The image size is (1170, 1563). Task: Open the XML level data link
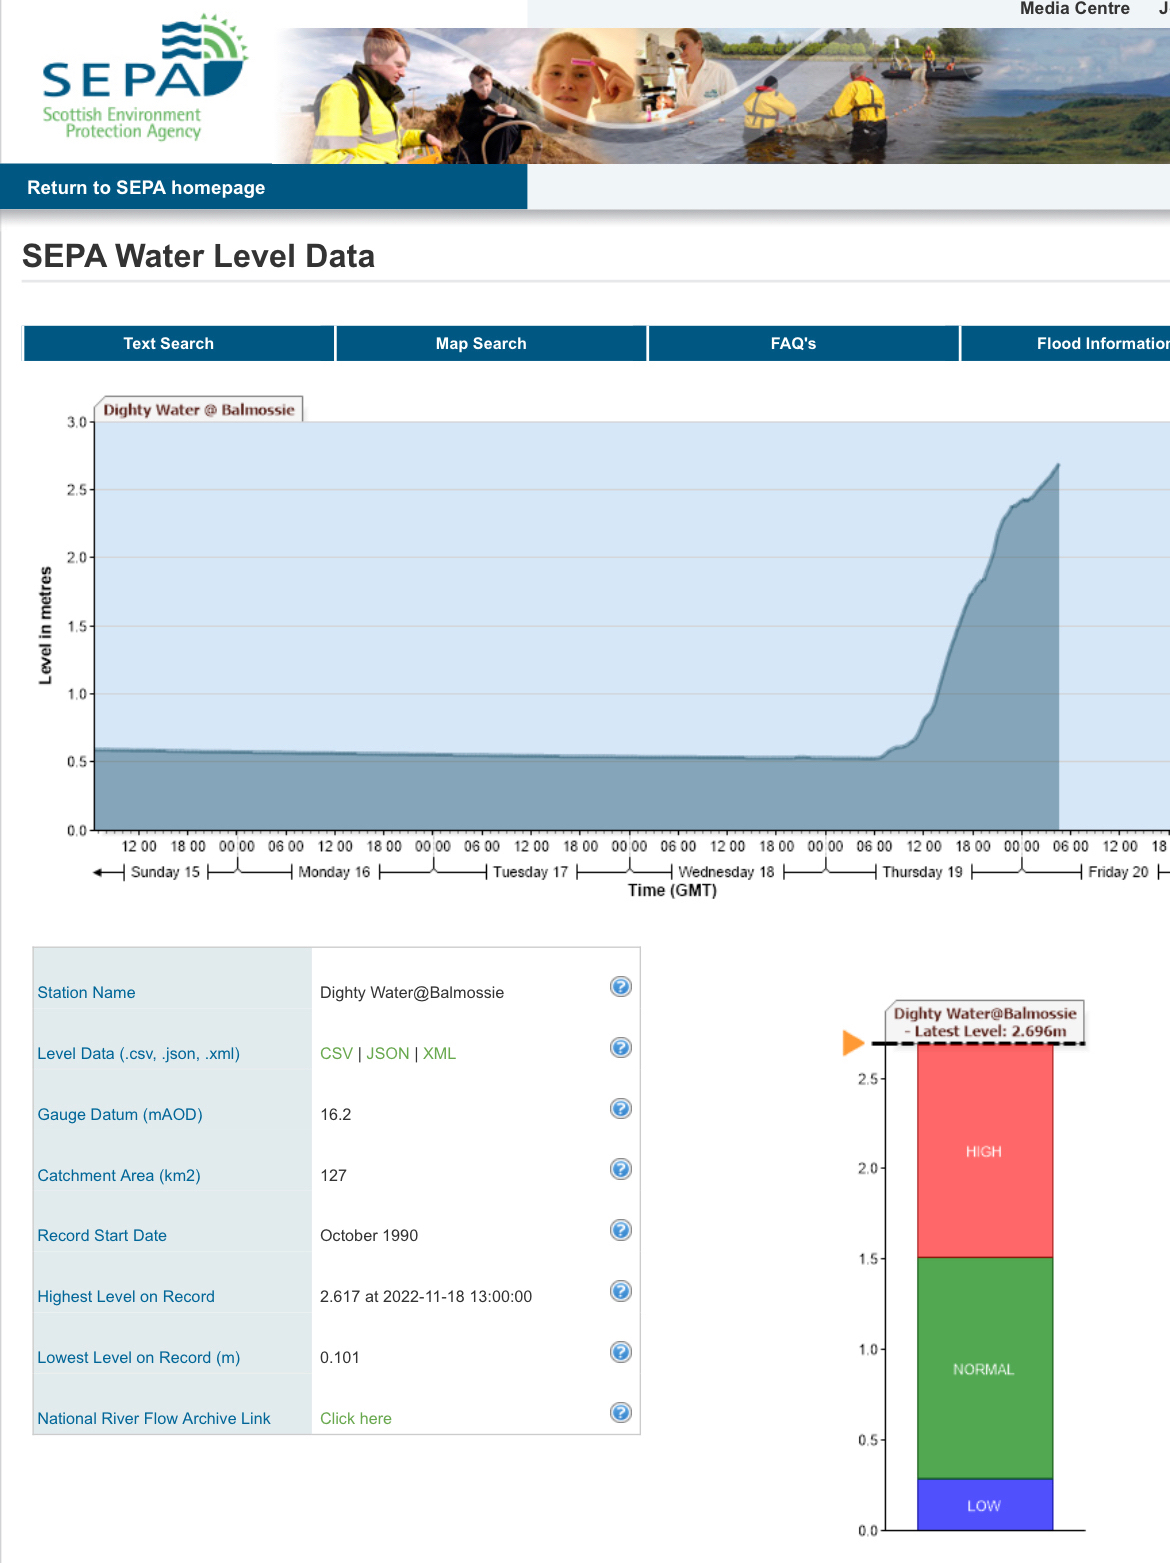pyautogui.click(x=439, y=1054)
